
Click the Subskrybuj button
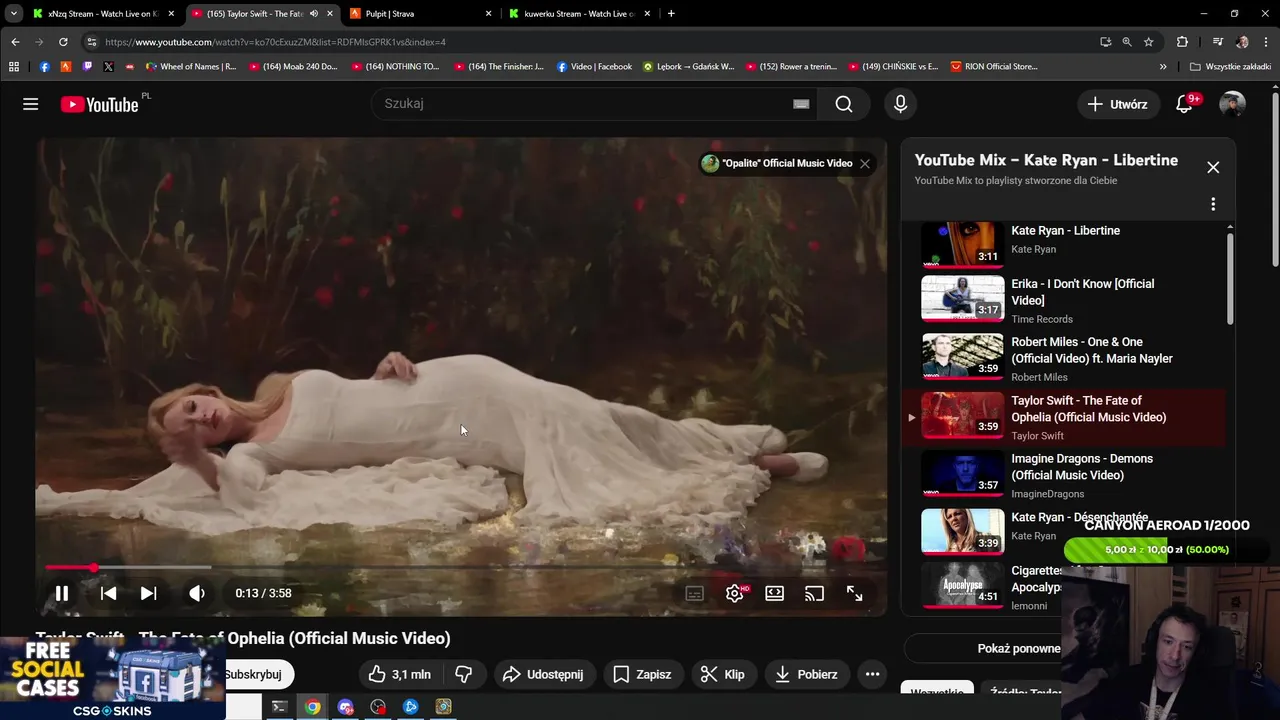257,674
